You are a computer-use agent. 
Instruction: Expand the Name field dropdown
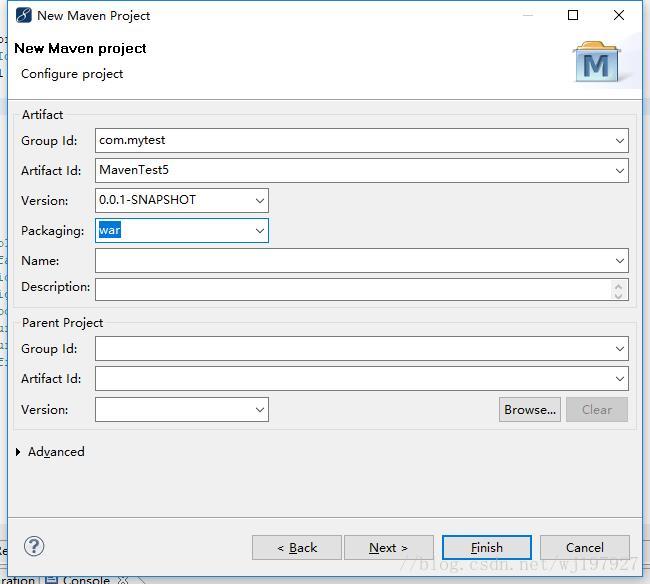[x=620, y=261]
